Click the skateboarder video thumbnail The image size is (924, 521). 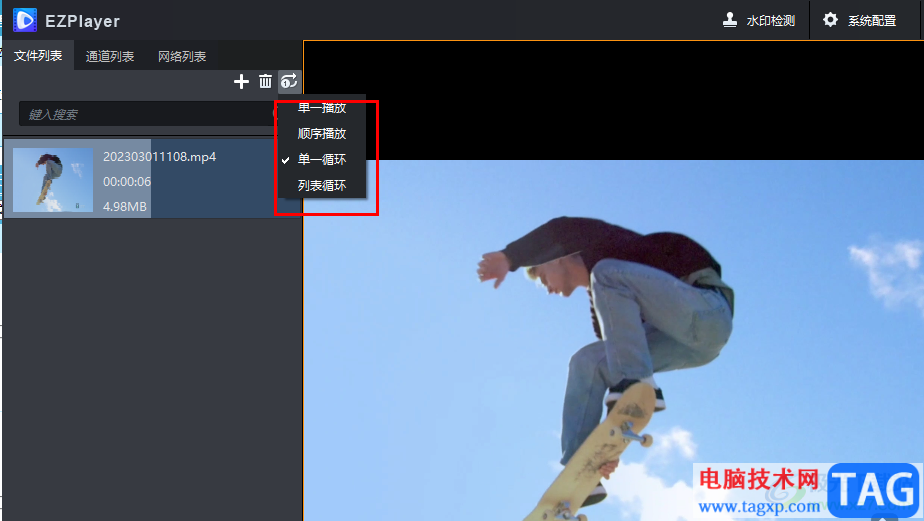(x=53, y=180)
